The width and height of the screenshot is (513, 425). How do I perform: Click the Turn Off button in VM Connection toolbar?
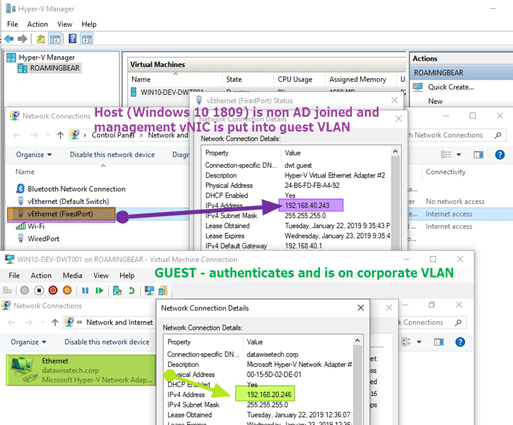pos(39,290)
